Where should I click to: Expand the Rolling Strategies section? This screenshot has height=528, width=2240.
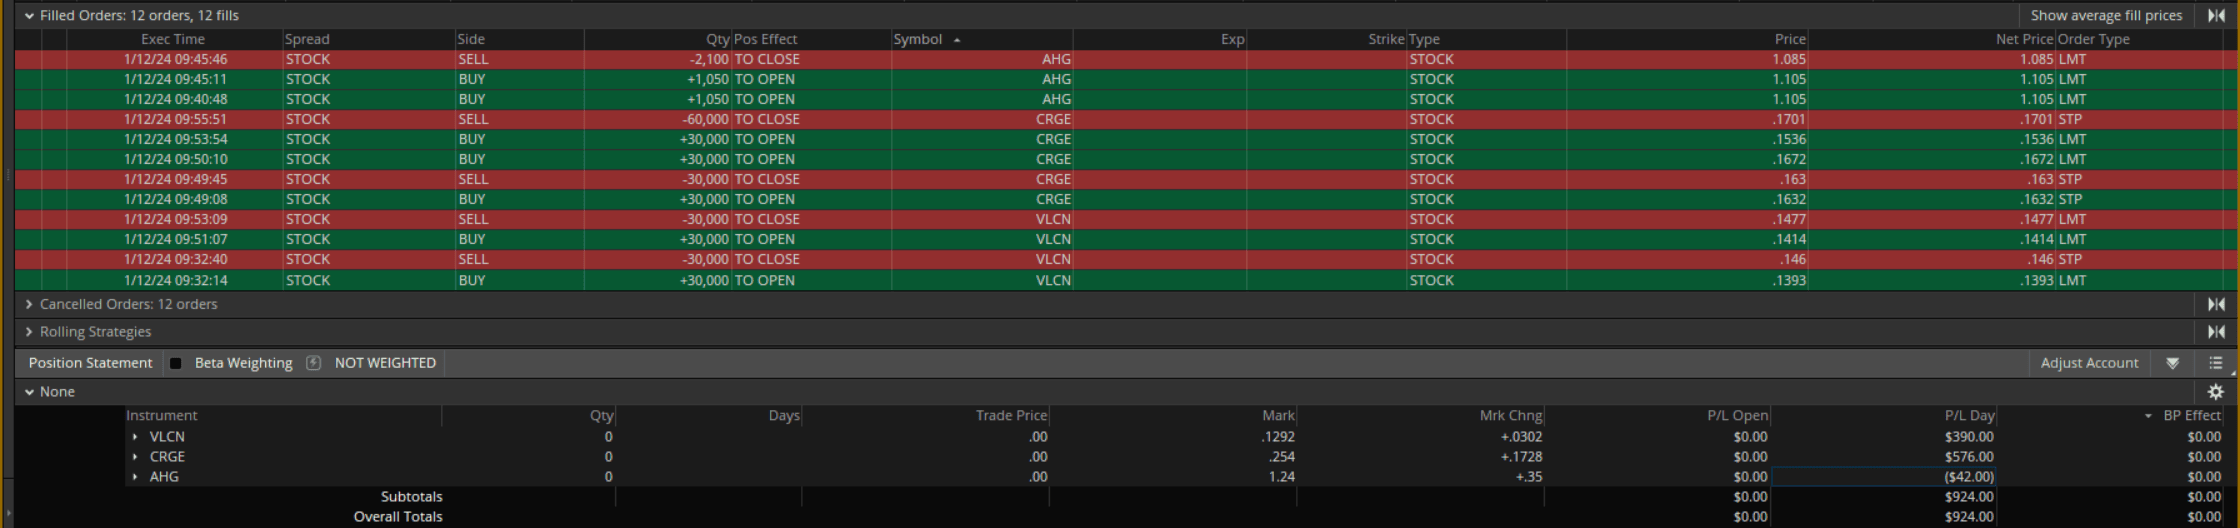[x=29, y=332]
